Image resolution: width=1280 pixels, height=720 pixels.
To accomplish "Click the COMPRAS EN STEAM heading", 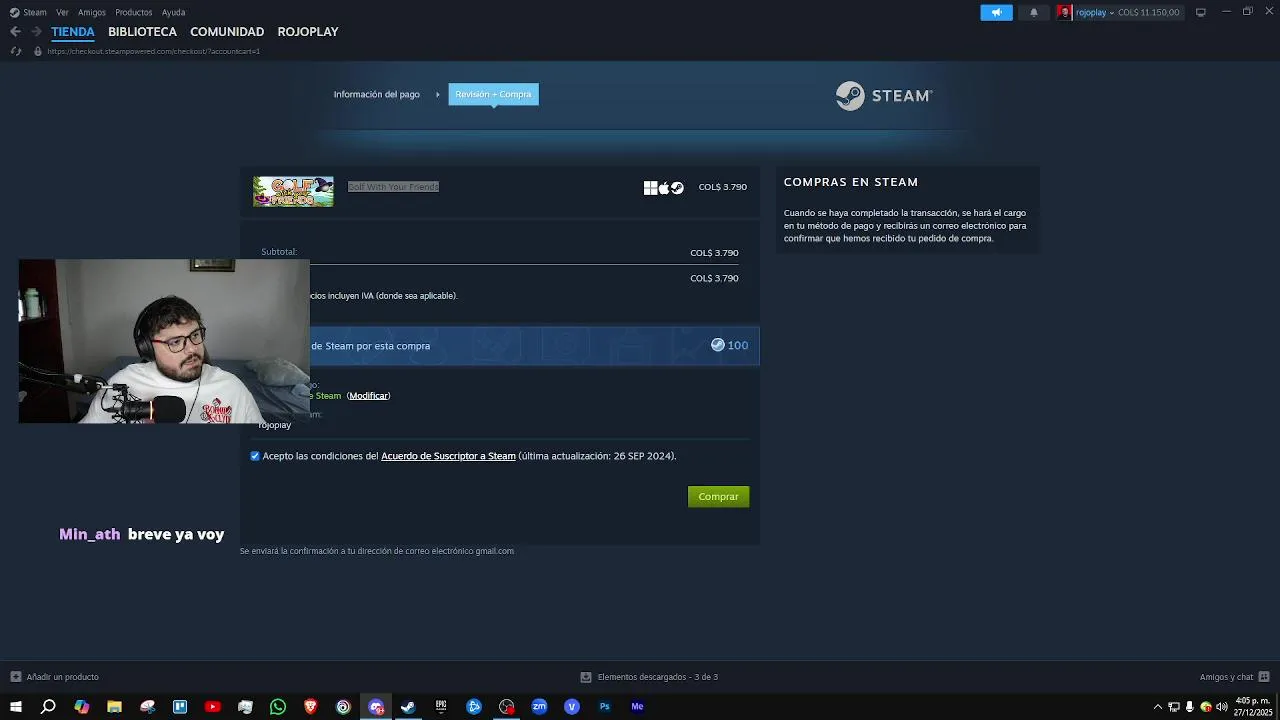I will click(x=851, y=182).
